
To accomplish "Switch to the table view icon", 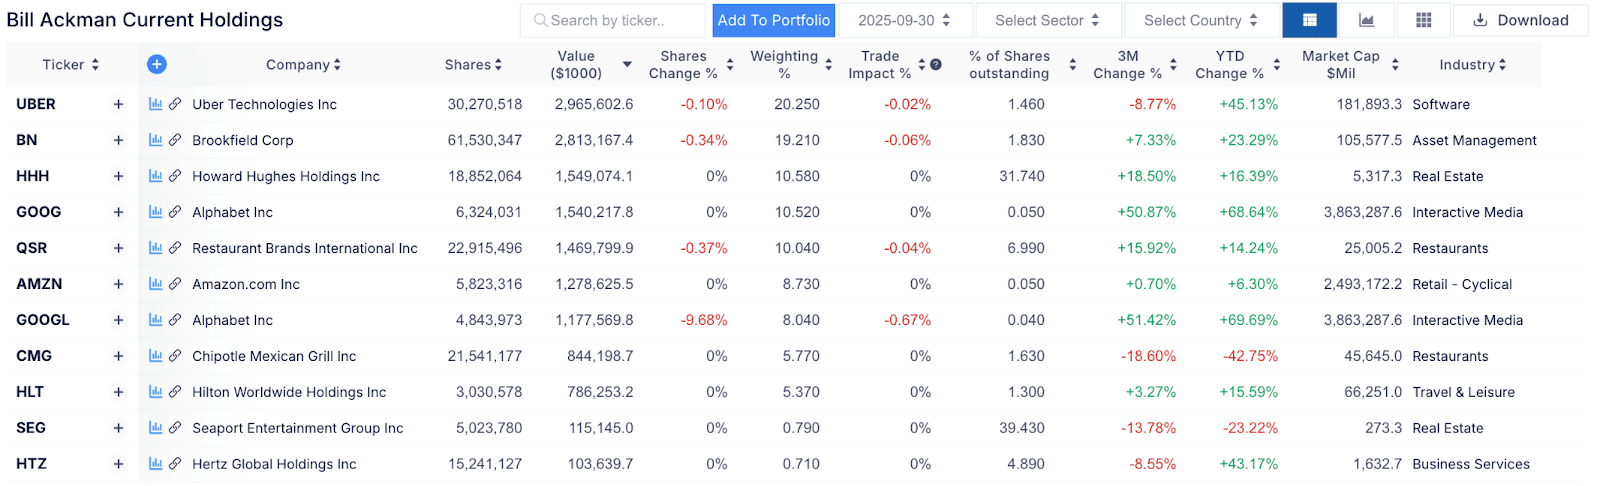I will [x=1309, y=20].
